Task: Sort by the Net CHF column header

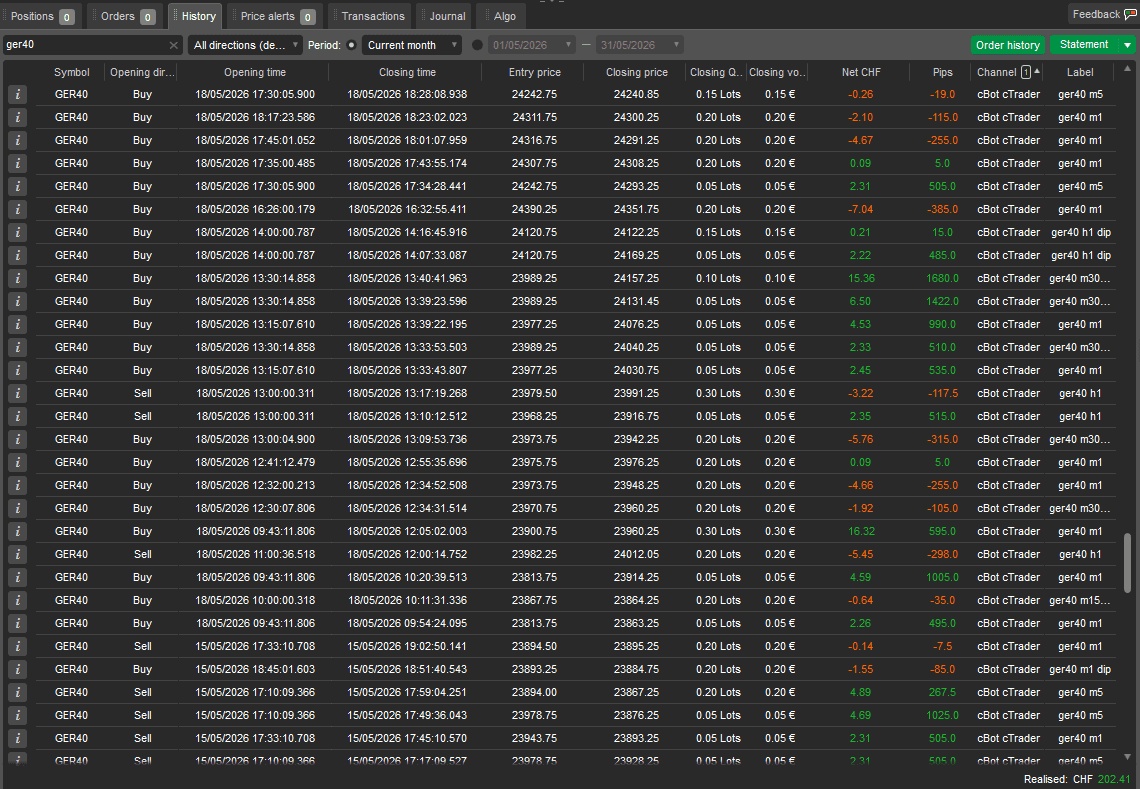Action: [x=861, y=72]
